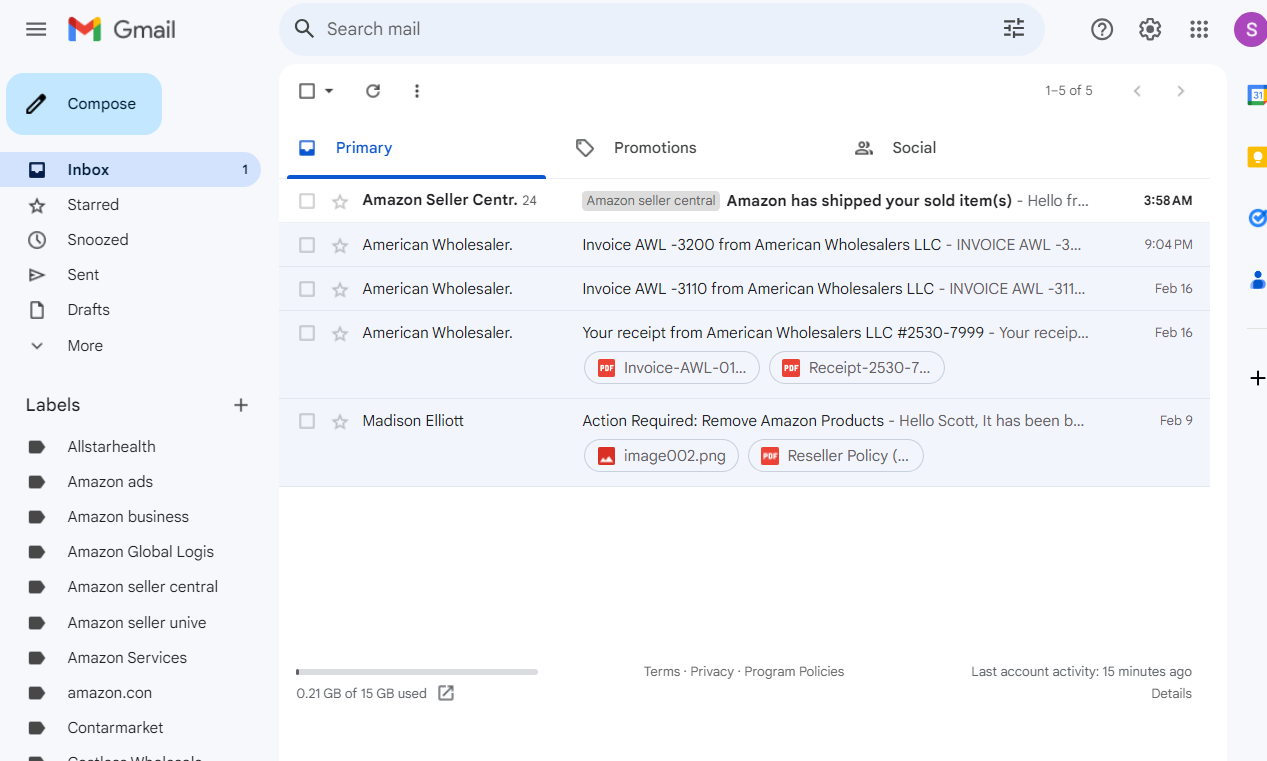
Task: Open Google Keep side panel icon
Action: (x=1257, y=157)
